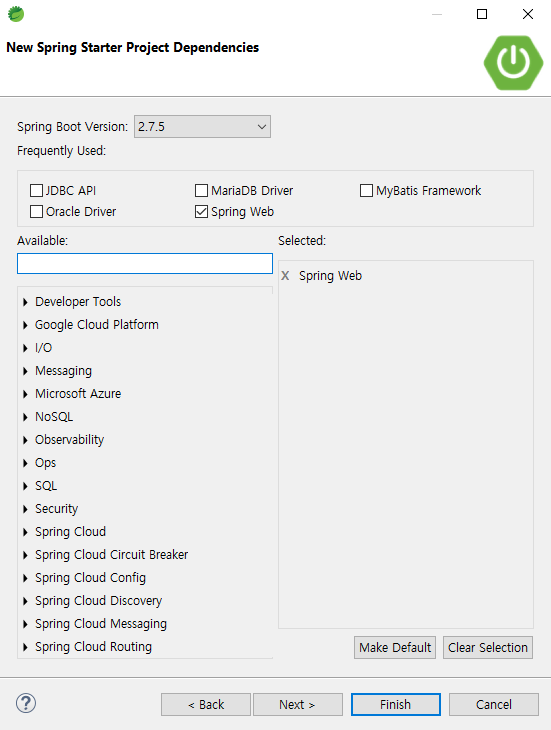Click the Spring leaf icon in title bar
Screen dimensions: 551x730
pyautogui.click(x=16, y=14)
